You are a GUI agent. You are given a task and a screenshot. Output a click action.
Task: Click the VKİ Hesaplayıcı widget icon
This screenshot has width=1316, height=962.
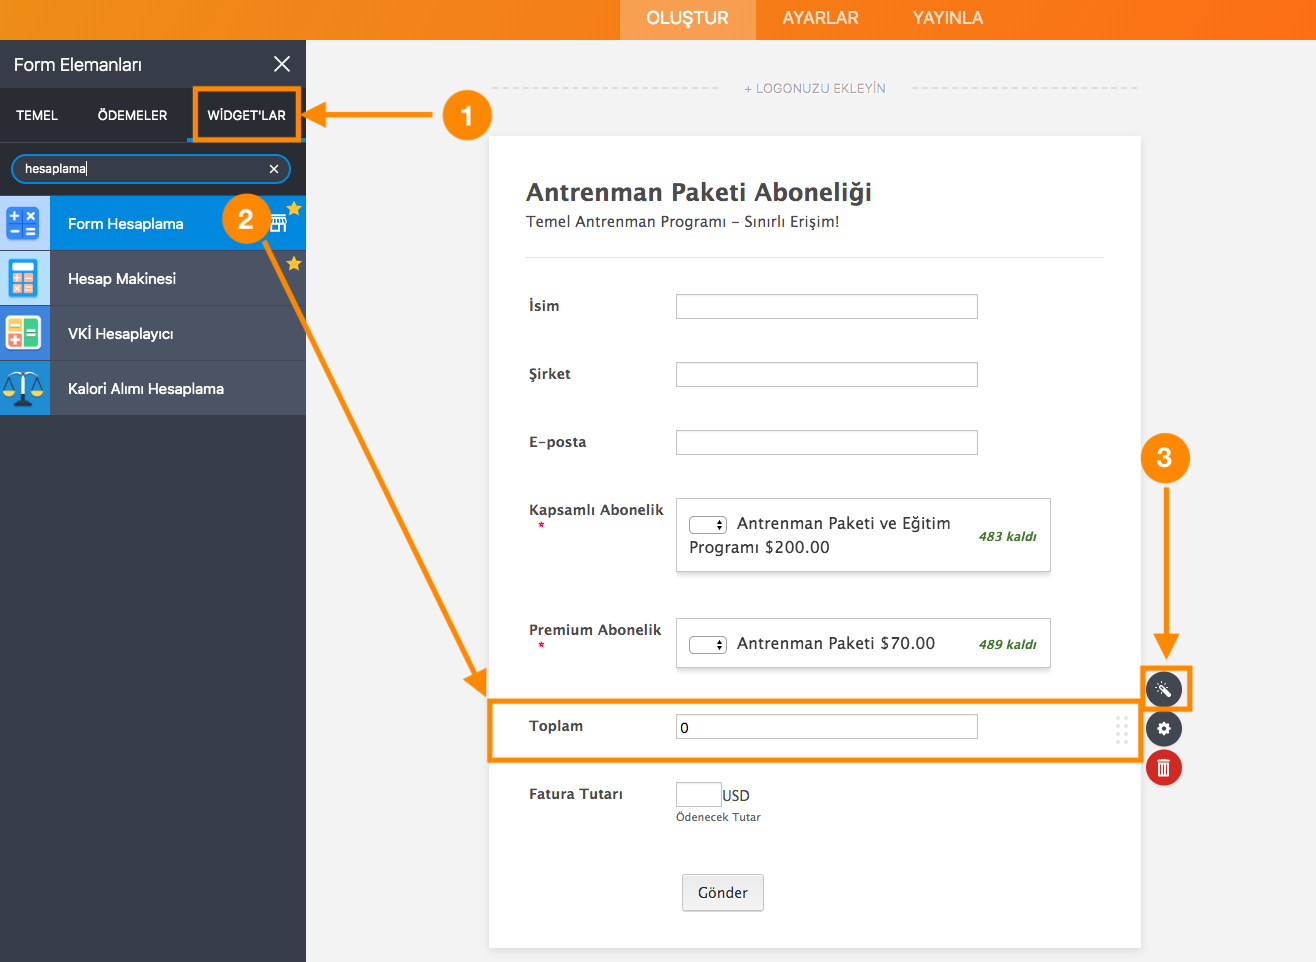pyautogui.click(x=23, y=333)
